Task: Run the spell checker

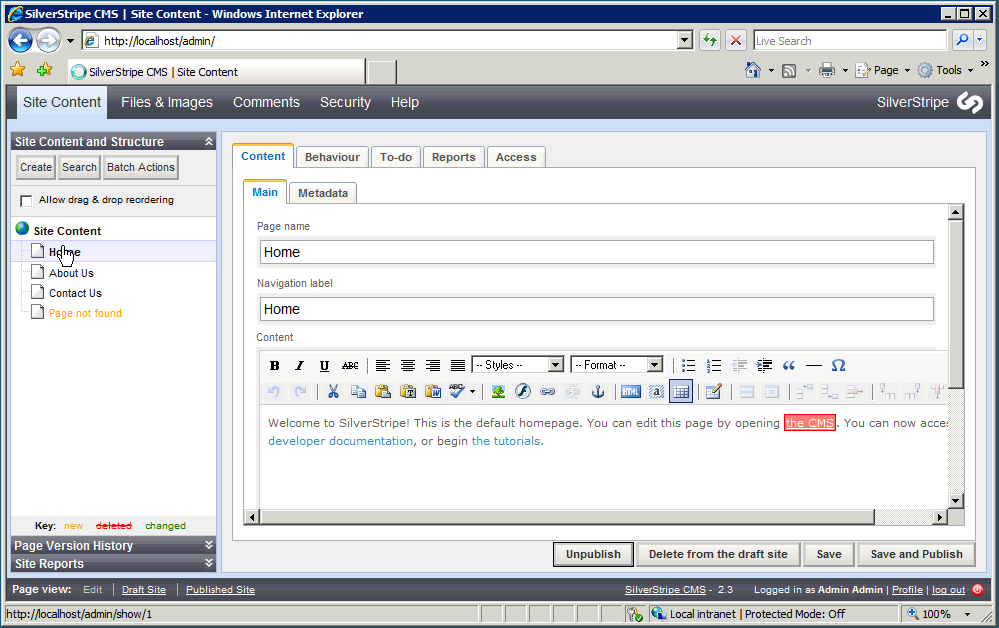Action: pos(457,392)
